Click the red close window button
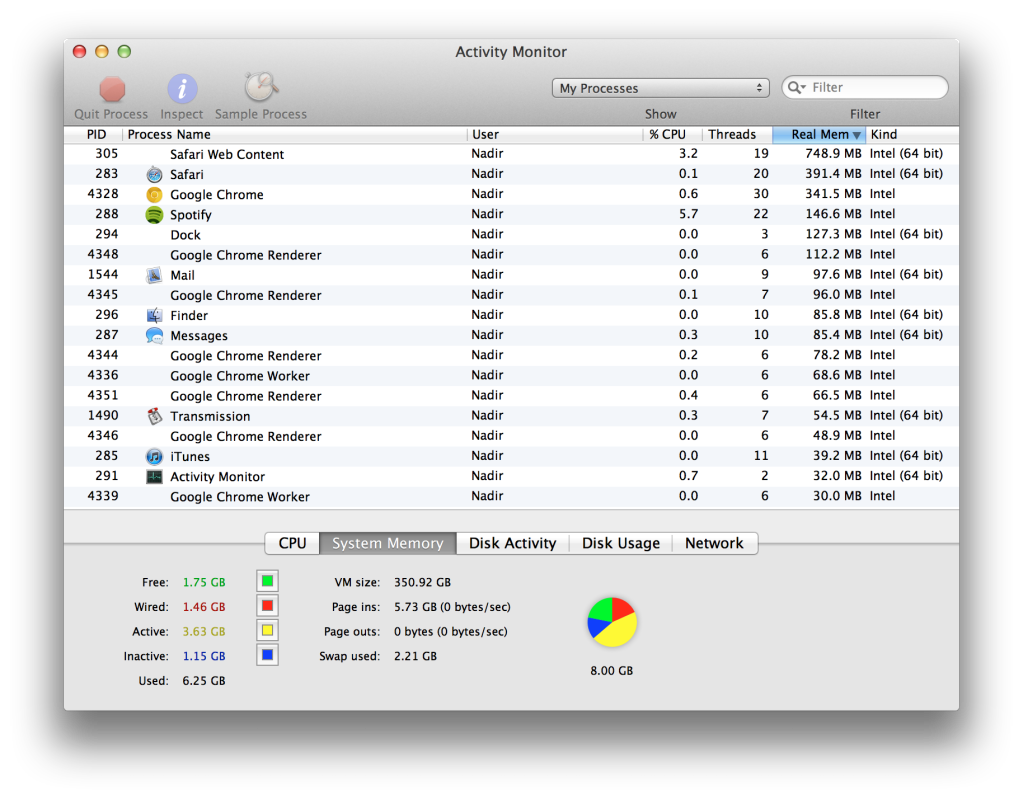The image size is (1023, 799). click(80, 52)
